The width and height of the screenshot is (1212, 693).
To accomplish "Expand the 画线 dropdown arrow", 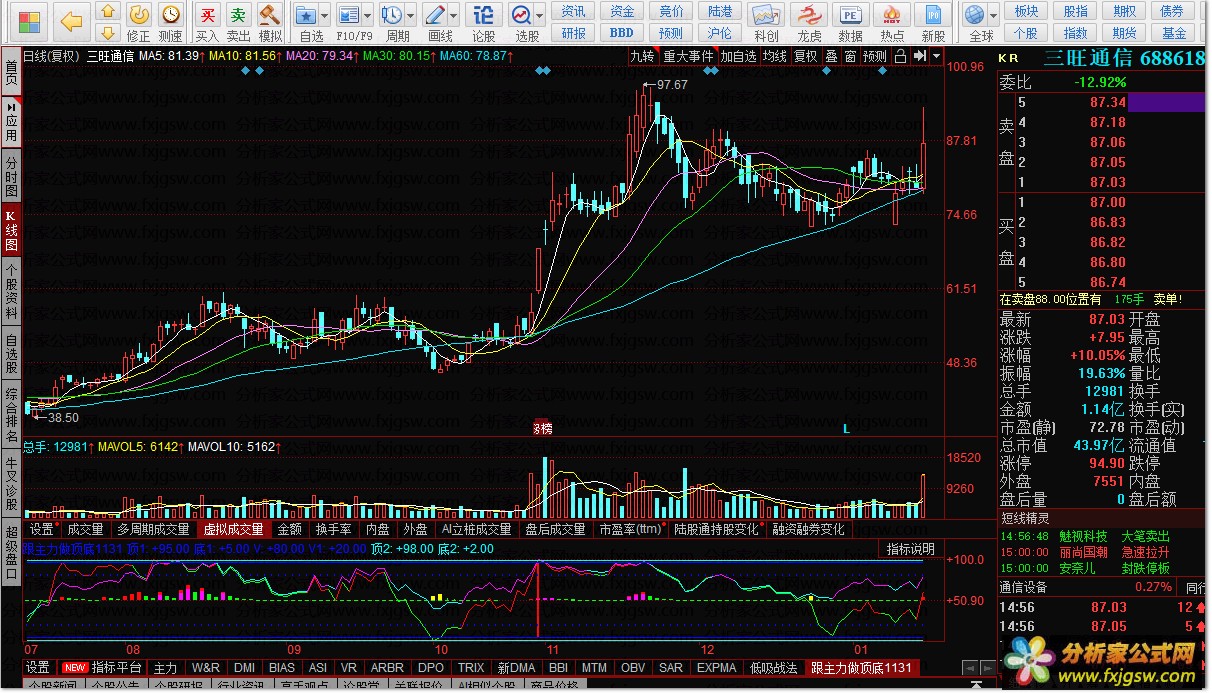I will tap(454, 16).
